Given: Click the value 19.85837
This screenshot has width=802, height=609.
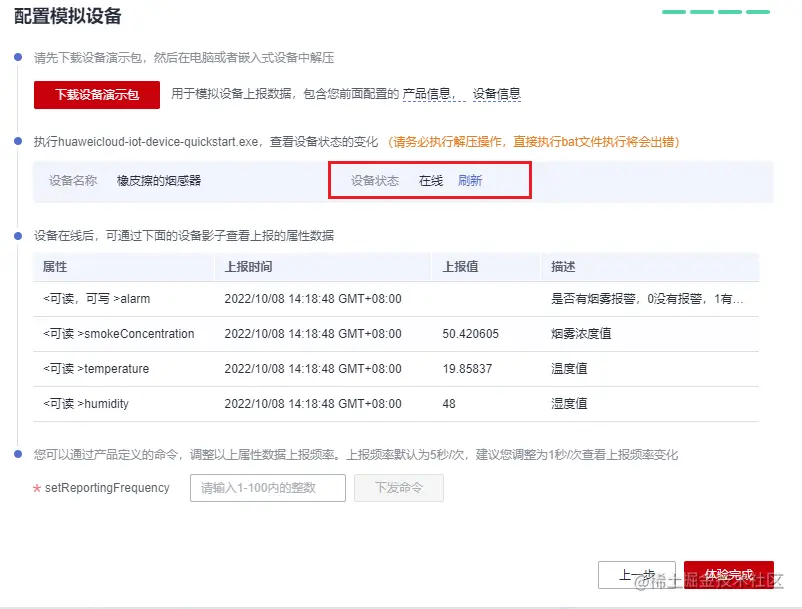Looking at the screenshot, I should coord(467,369).
